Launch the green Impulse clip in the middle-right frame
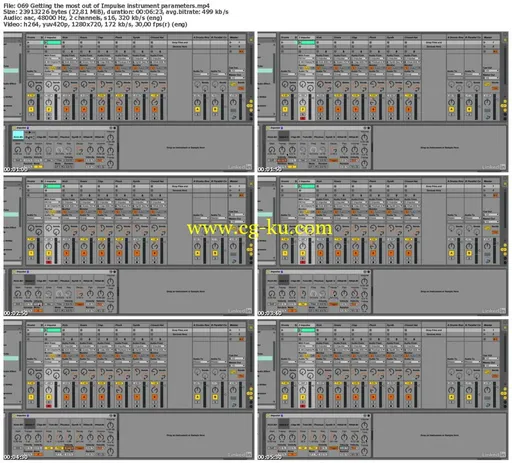Image resolution: width=512 pixels, height=463 pixels. coord(307,187)
